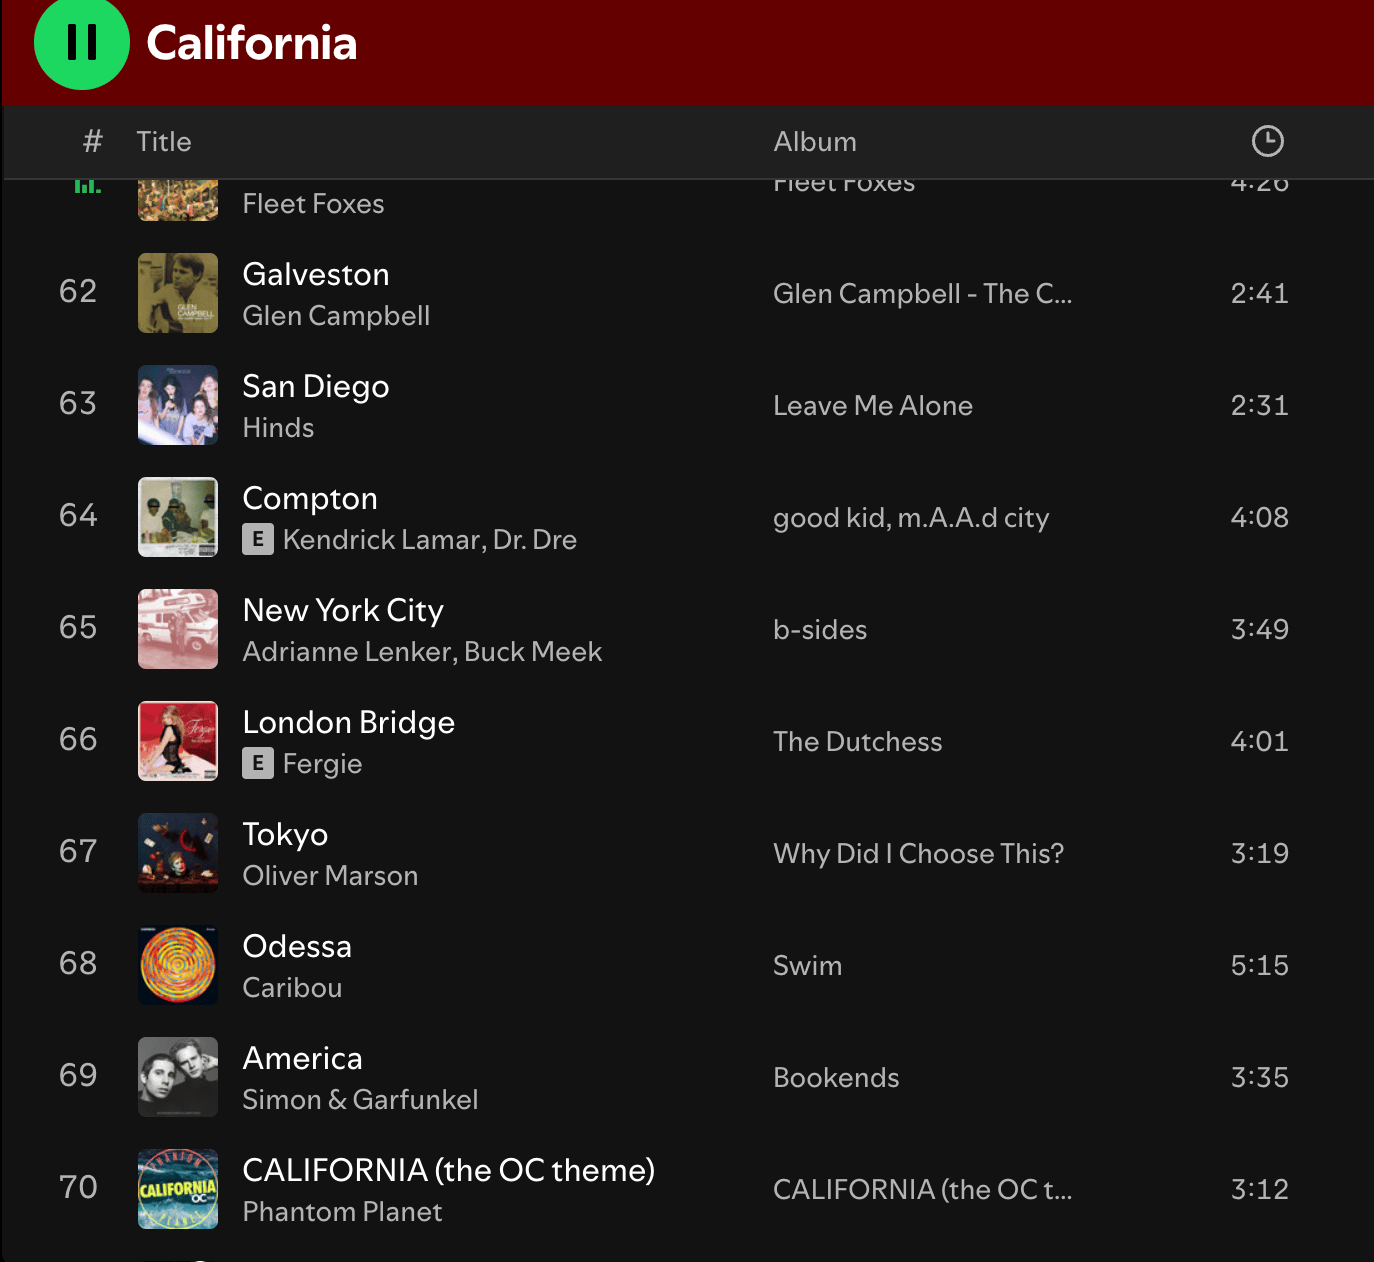Click track number 69
The image size is (1374, 1262).
point(78,1076)
